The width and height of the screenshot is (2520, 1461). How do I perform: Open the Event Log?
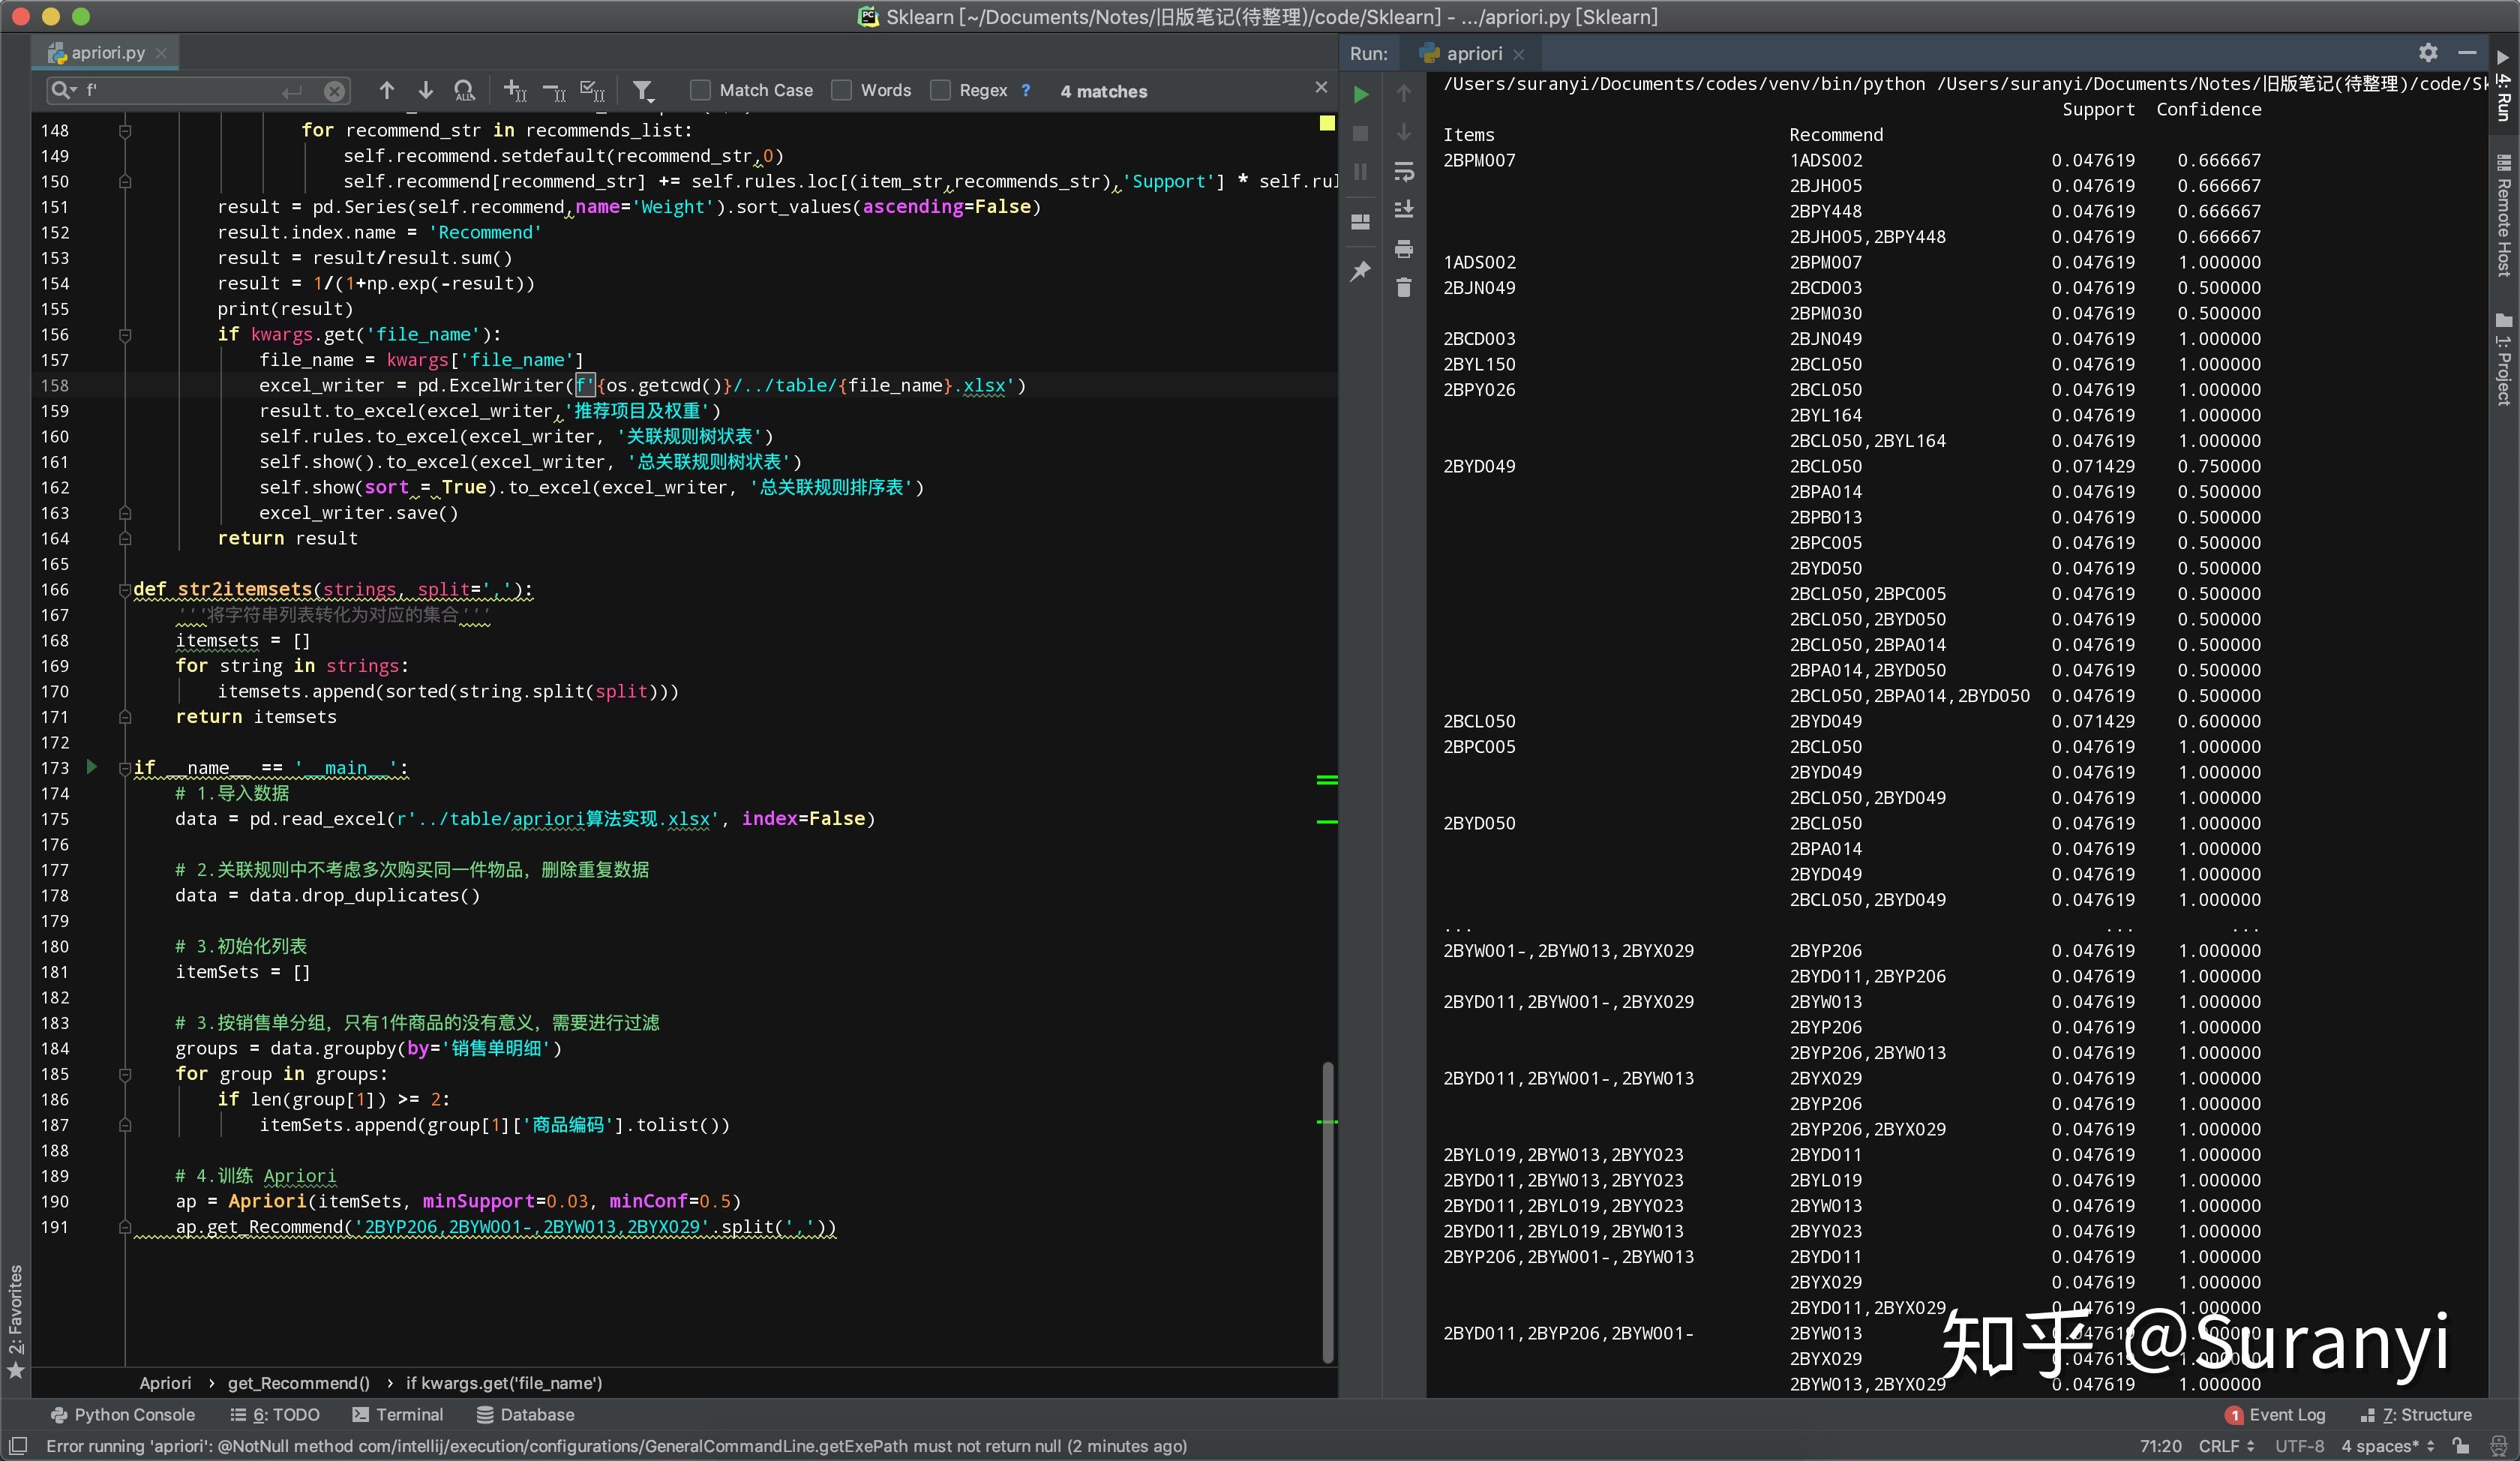2287,1414
